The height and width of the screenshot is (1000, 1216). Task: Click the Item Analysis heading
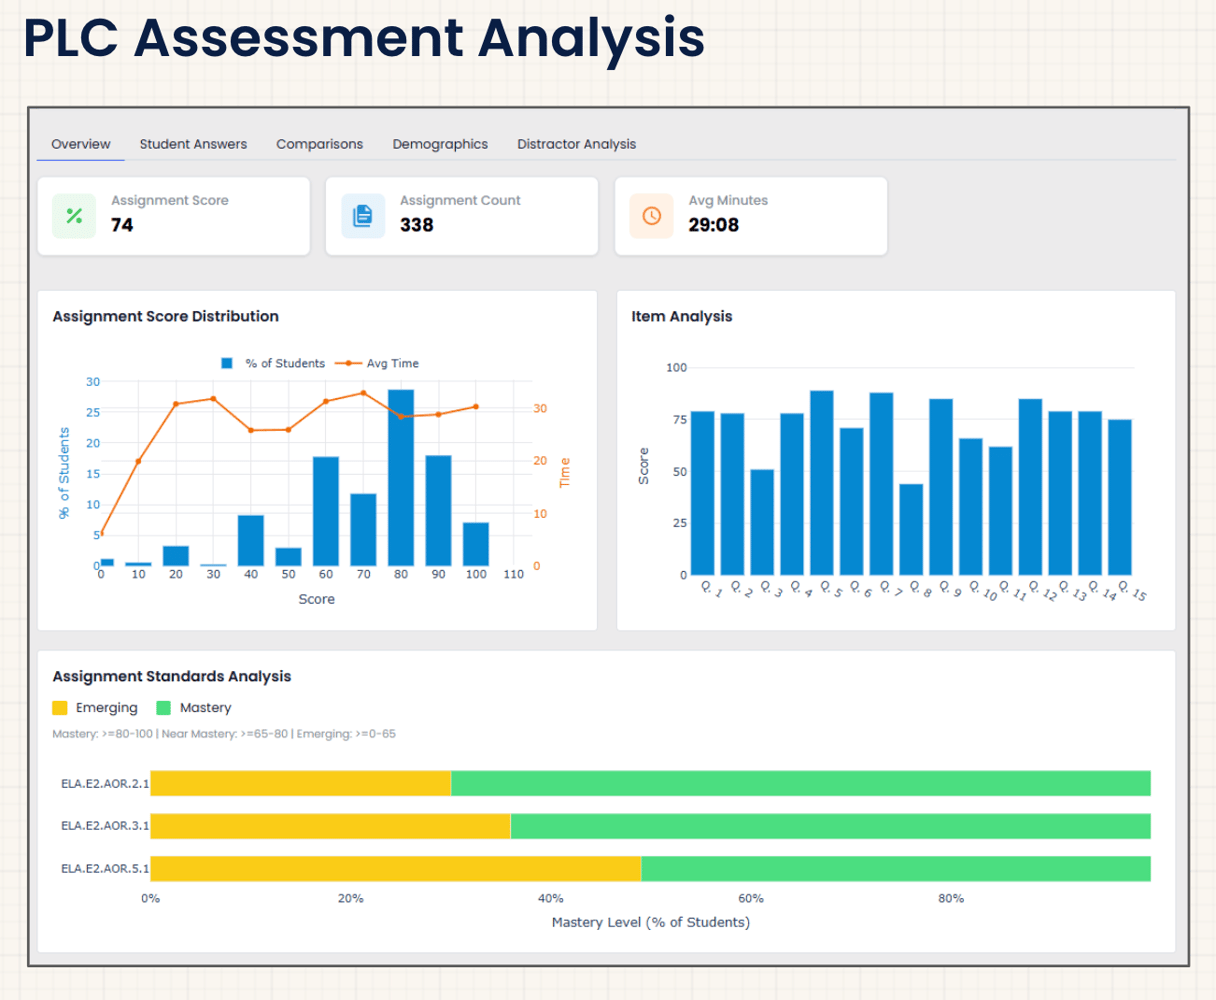pyautogui.click(x=681, y=316)
